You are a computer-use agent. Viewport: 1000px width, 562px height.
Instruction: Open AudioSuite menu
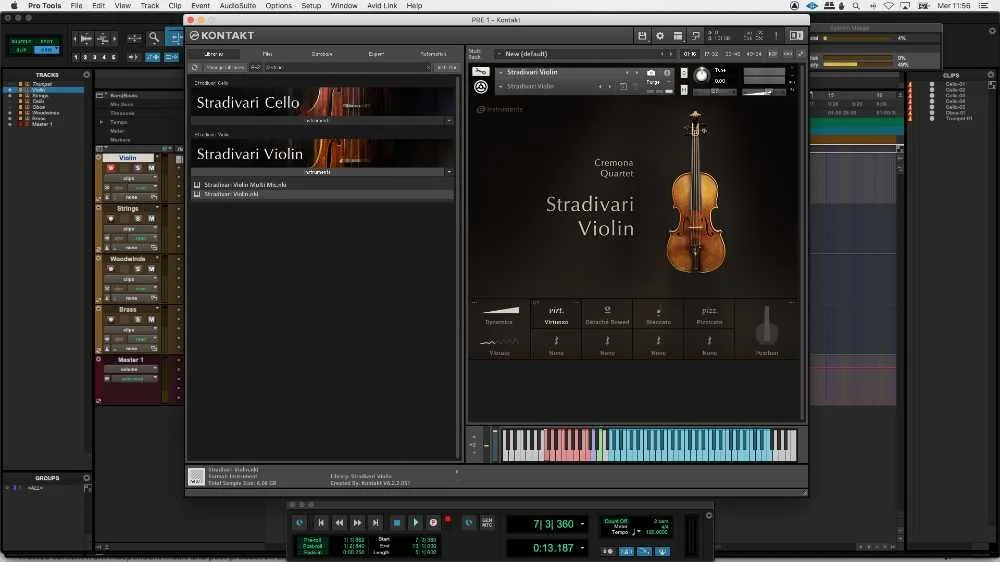coord(238,6)
